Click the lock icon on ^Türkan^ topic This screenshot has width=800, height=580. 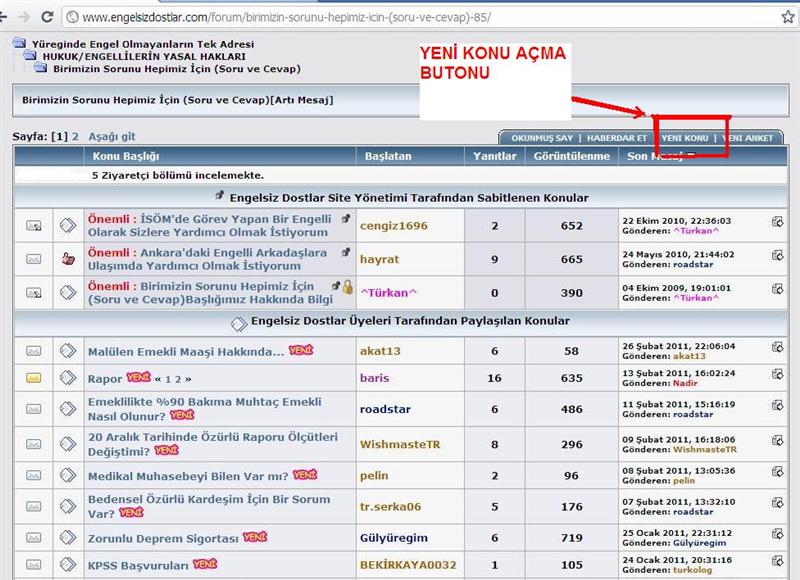[348, 286]
